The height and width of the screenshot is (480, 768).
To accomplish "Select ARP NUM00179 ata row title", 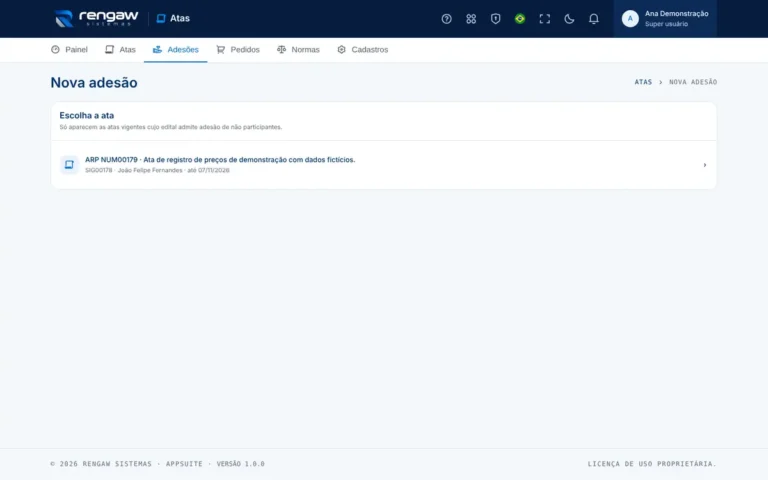I will (x=220, y=160).
